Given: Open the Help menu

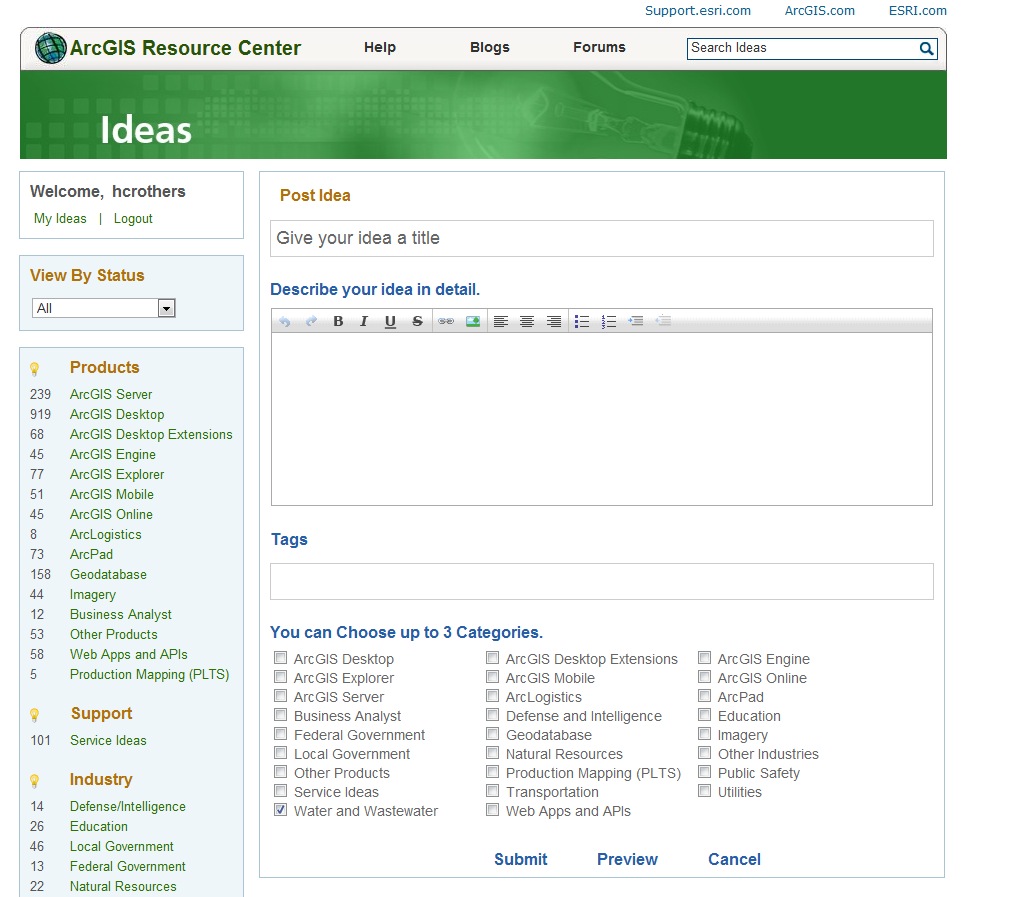Looking at the screenshot, I should [379, 47].
